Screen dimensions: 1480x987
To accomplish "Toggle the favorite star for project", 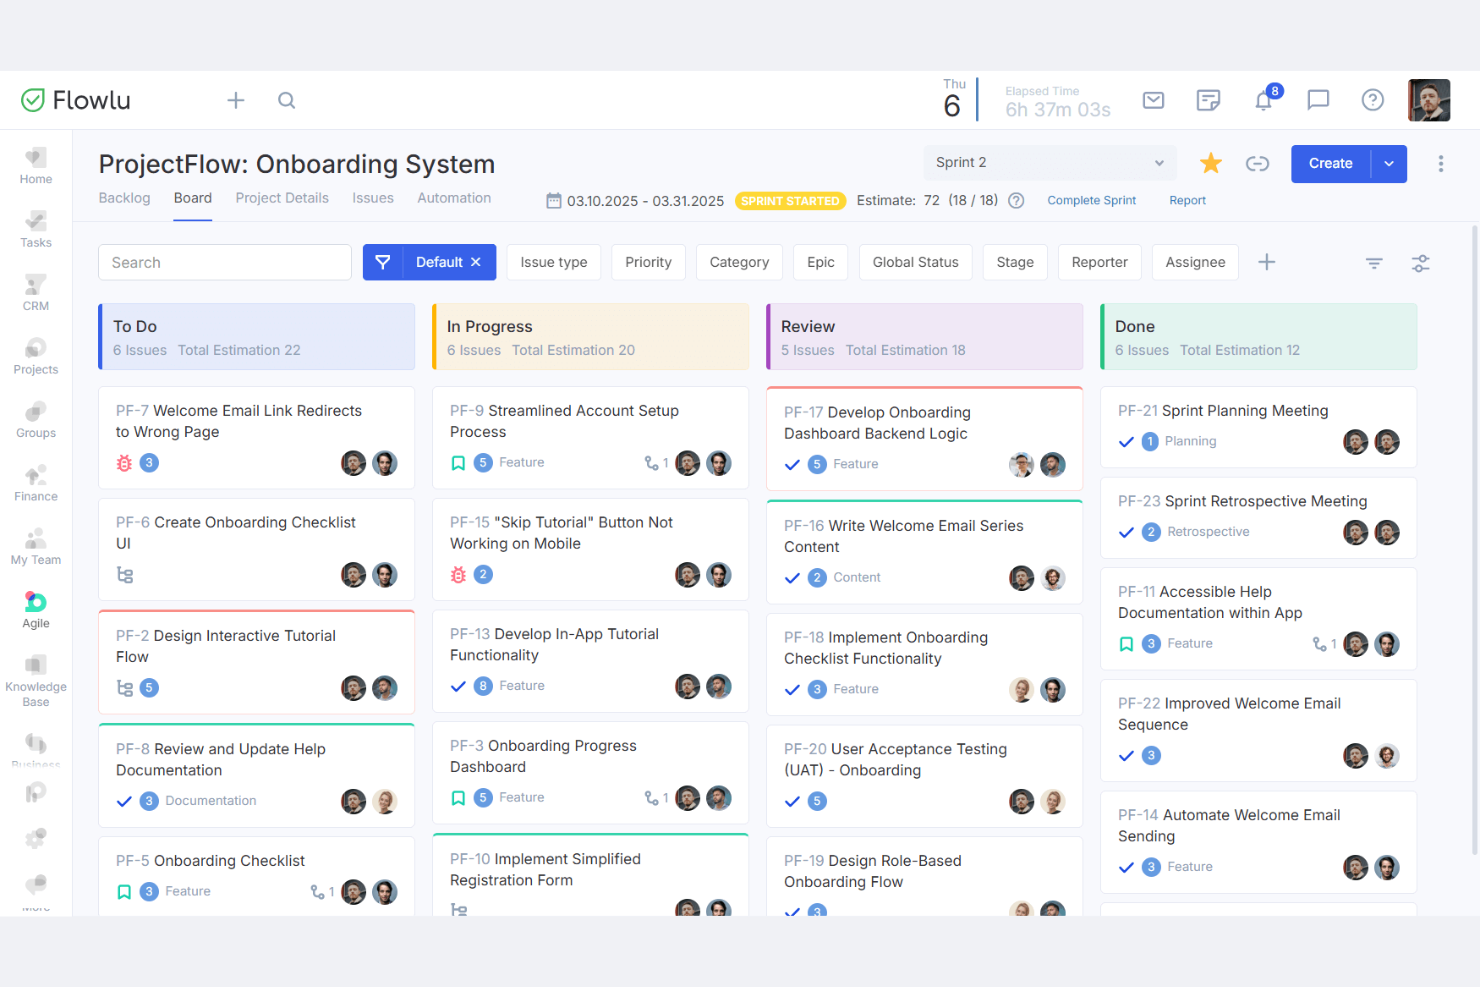I will click(x=1211, y=163).
